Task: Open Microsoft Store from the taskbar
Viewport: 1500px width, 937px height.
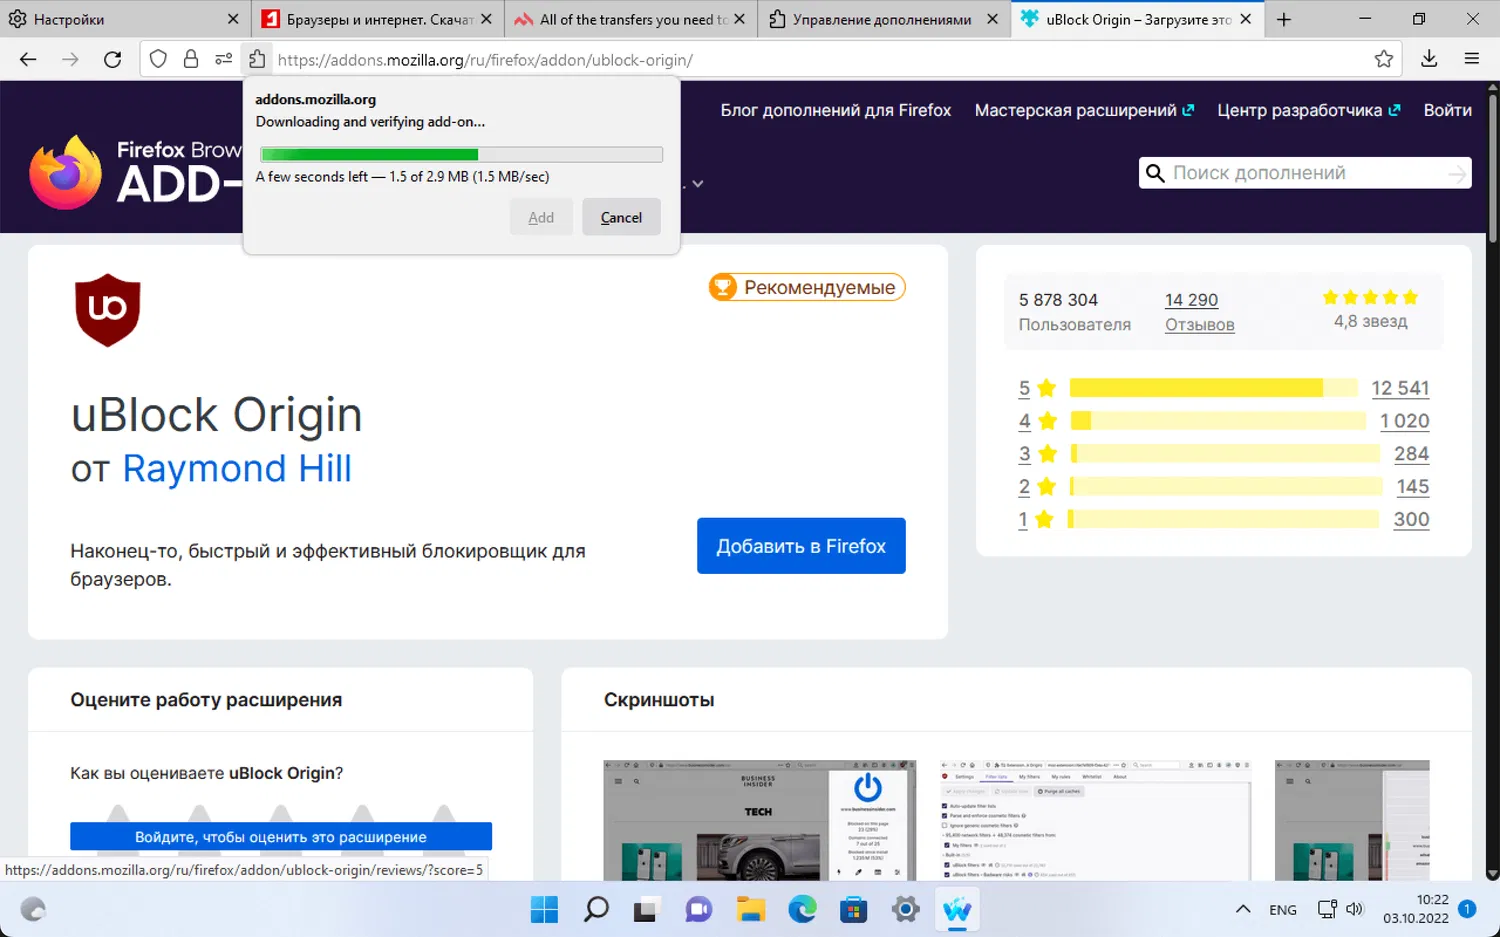Action: pos(854,910)
